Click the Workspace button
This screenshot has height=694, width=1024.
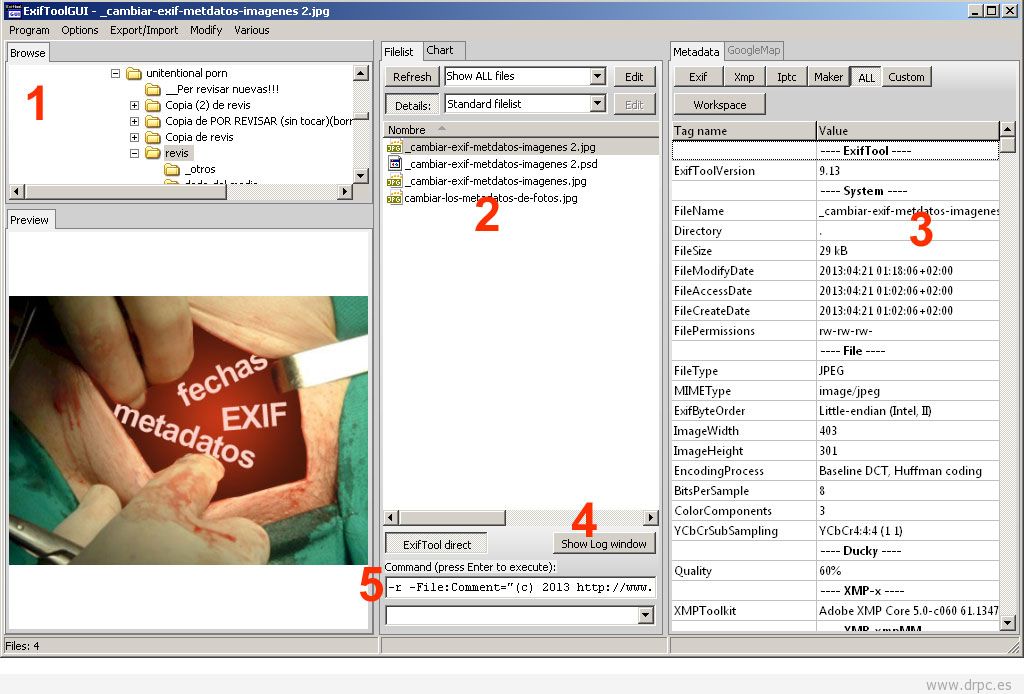(x=720, y=104)
